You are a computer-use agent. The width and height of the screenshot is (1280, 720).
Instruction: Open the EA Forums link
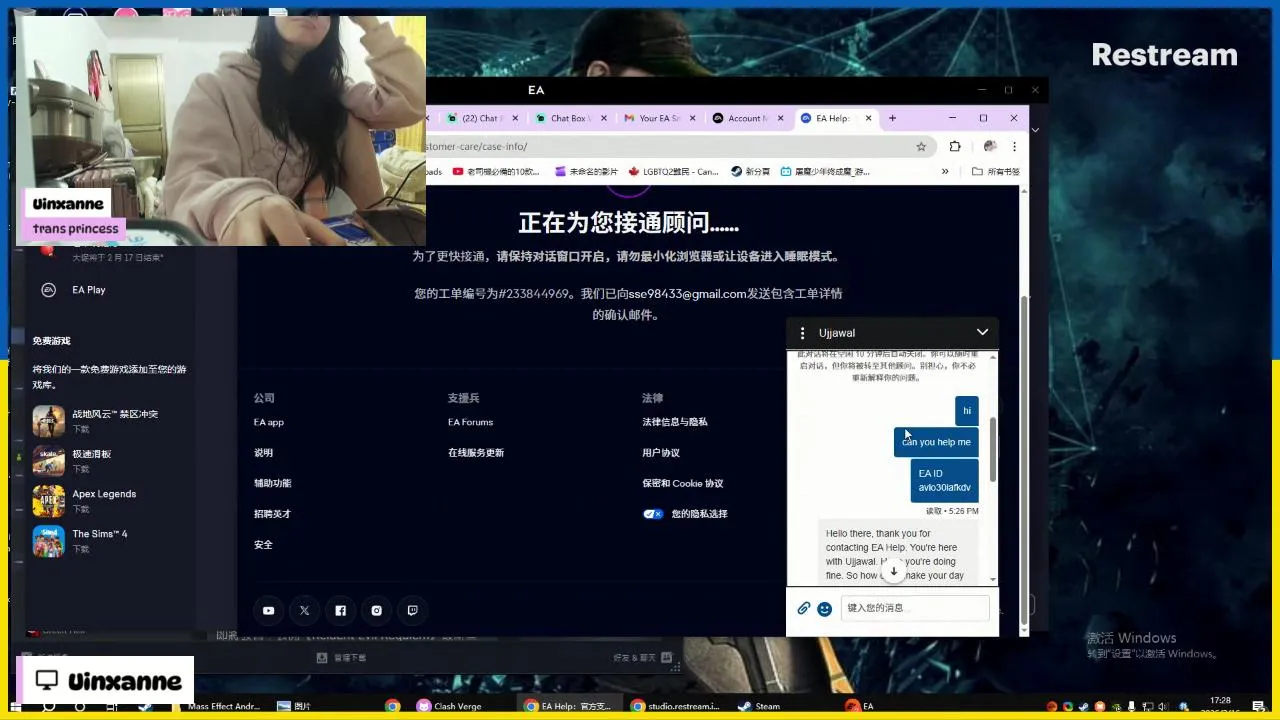click(470, 422)
